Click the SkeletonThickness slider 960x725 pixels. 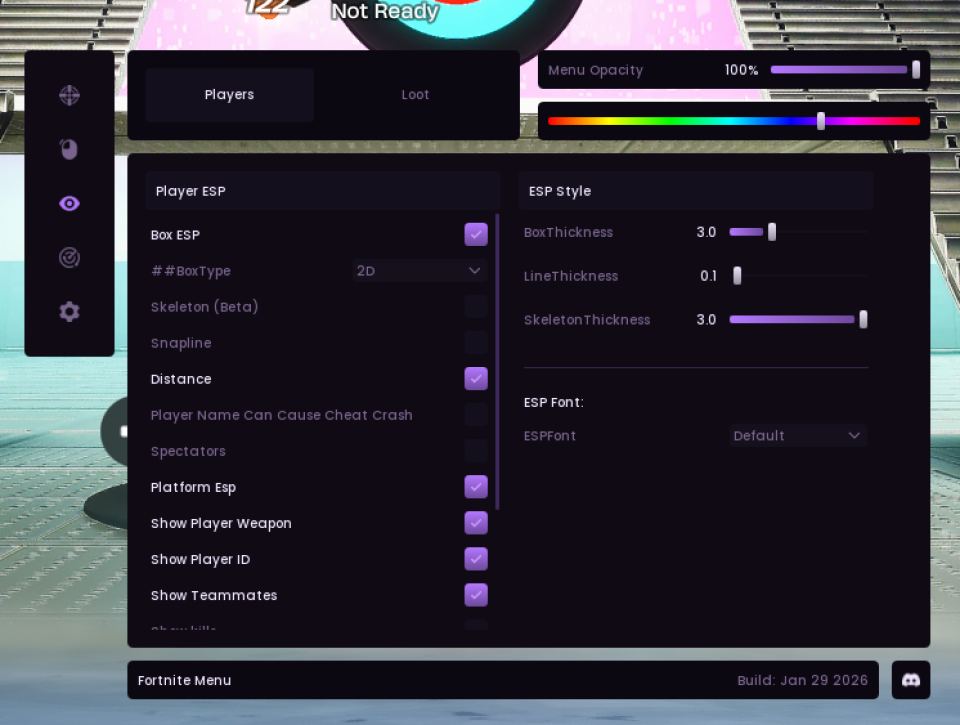pos(798,319)
